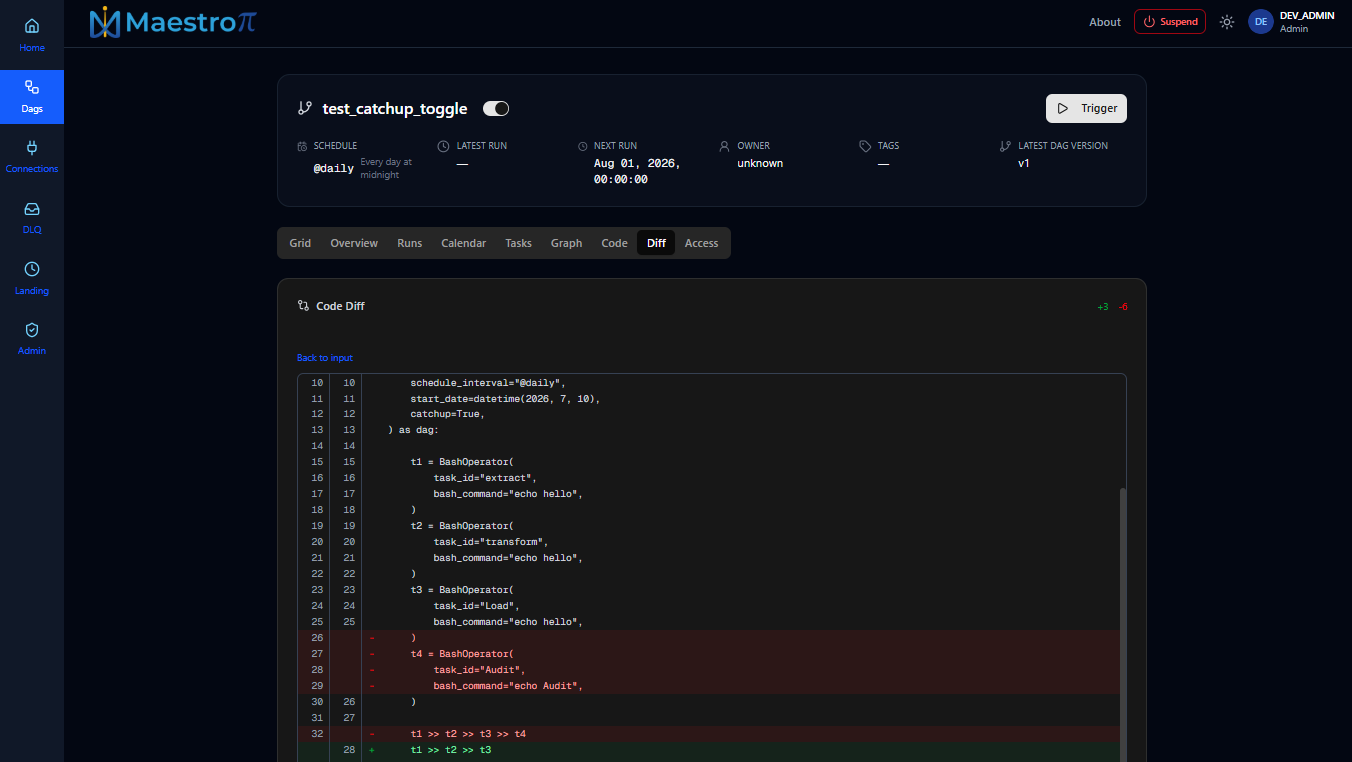Click the Schedule calendar icon
Screen dimensions: 1352x762
[302, 146]
